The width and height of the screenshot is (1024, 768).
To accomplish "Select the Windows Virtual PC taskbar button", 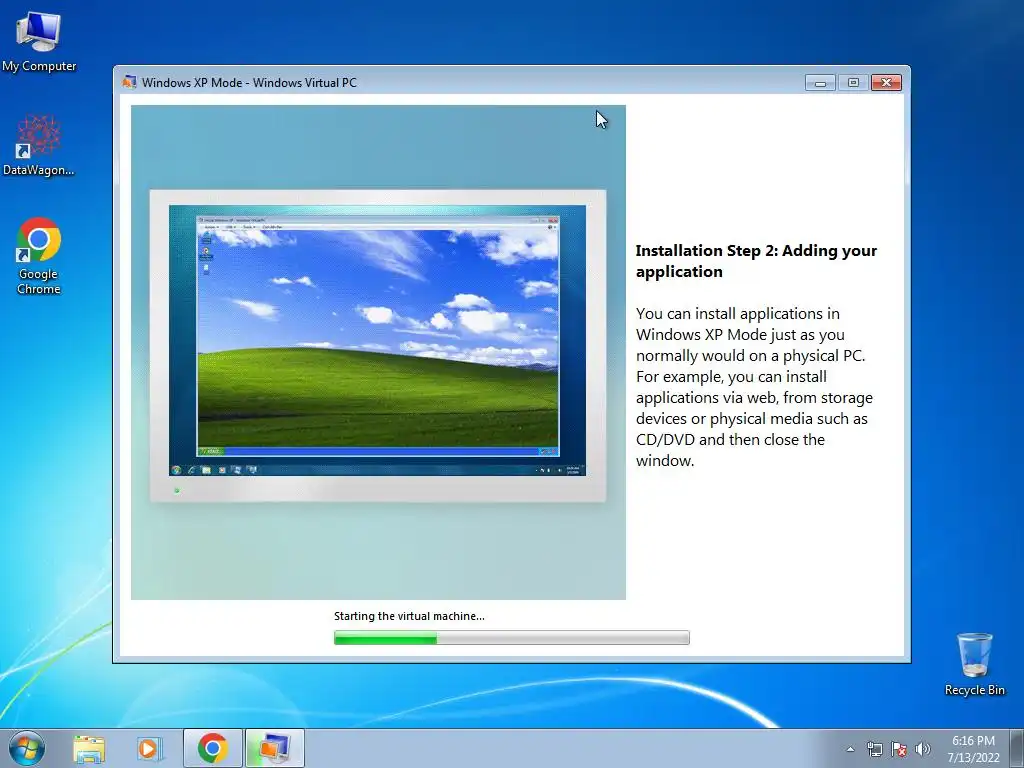I will click(x=275, y=748).
